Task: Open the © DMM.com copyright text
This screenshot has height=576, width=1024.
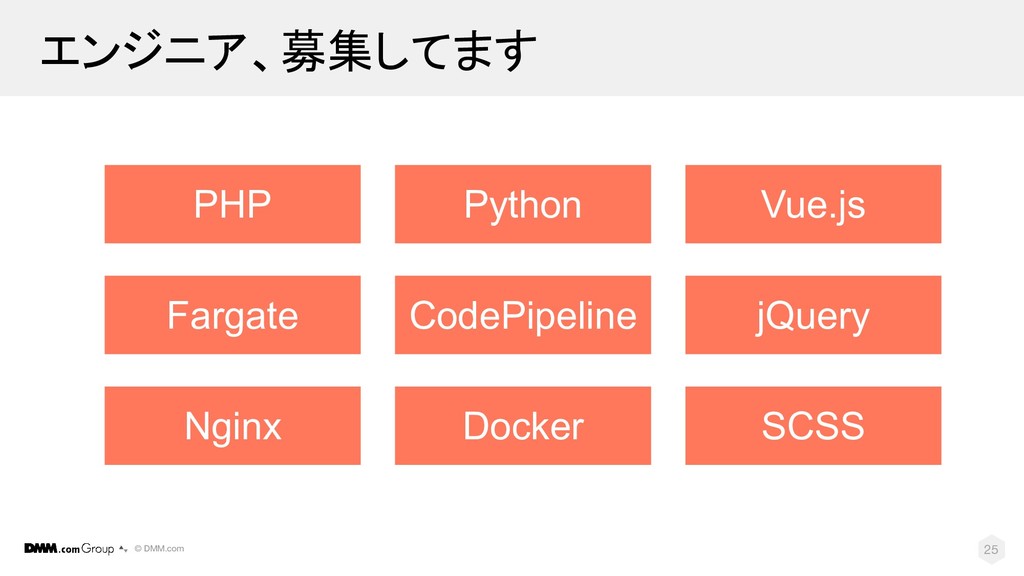Action: pyautogui.click(x=159, y=548)
